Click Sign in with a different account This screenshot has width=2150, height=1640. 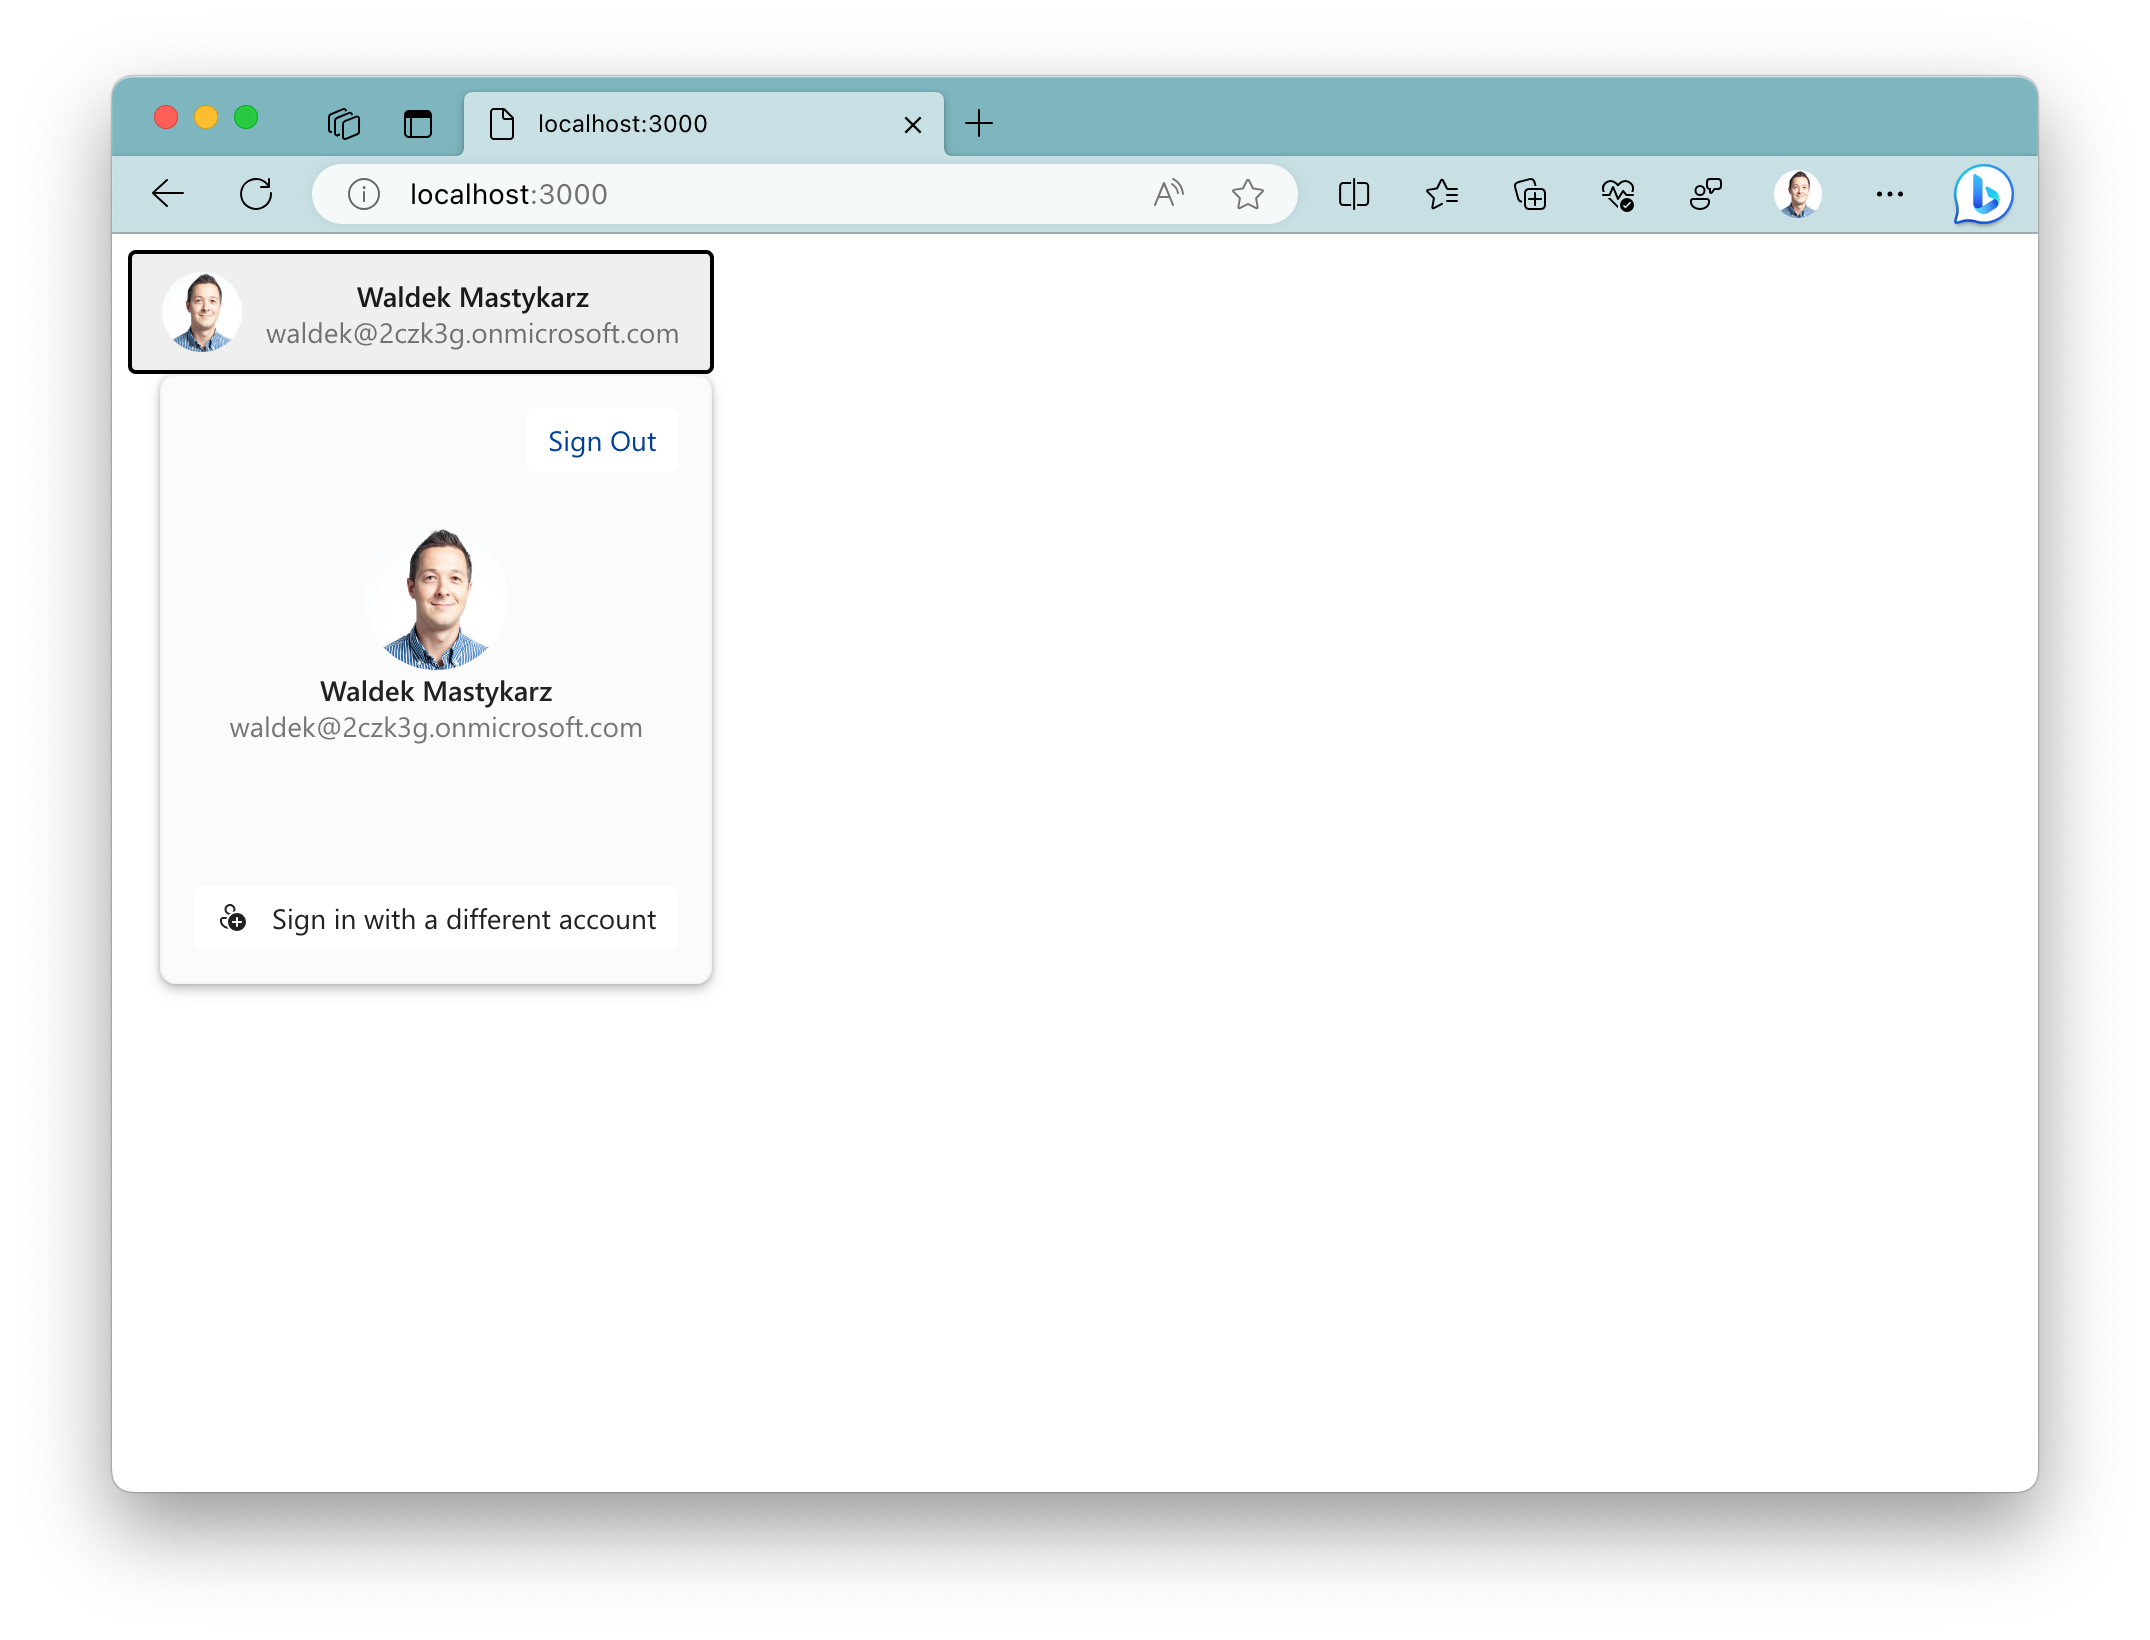point(436,918)
